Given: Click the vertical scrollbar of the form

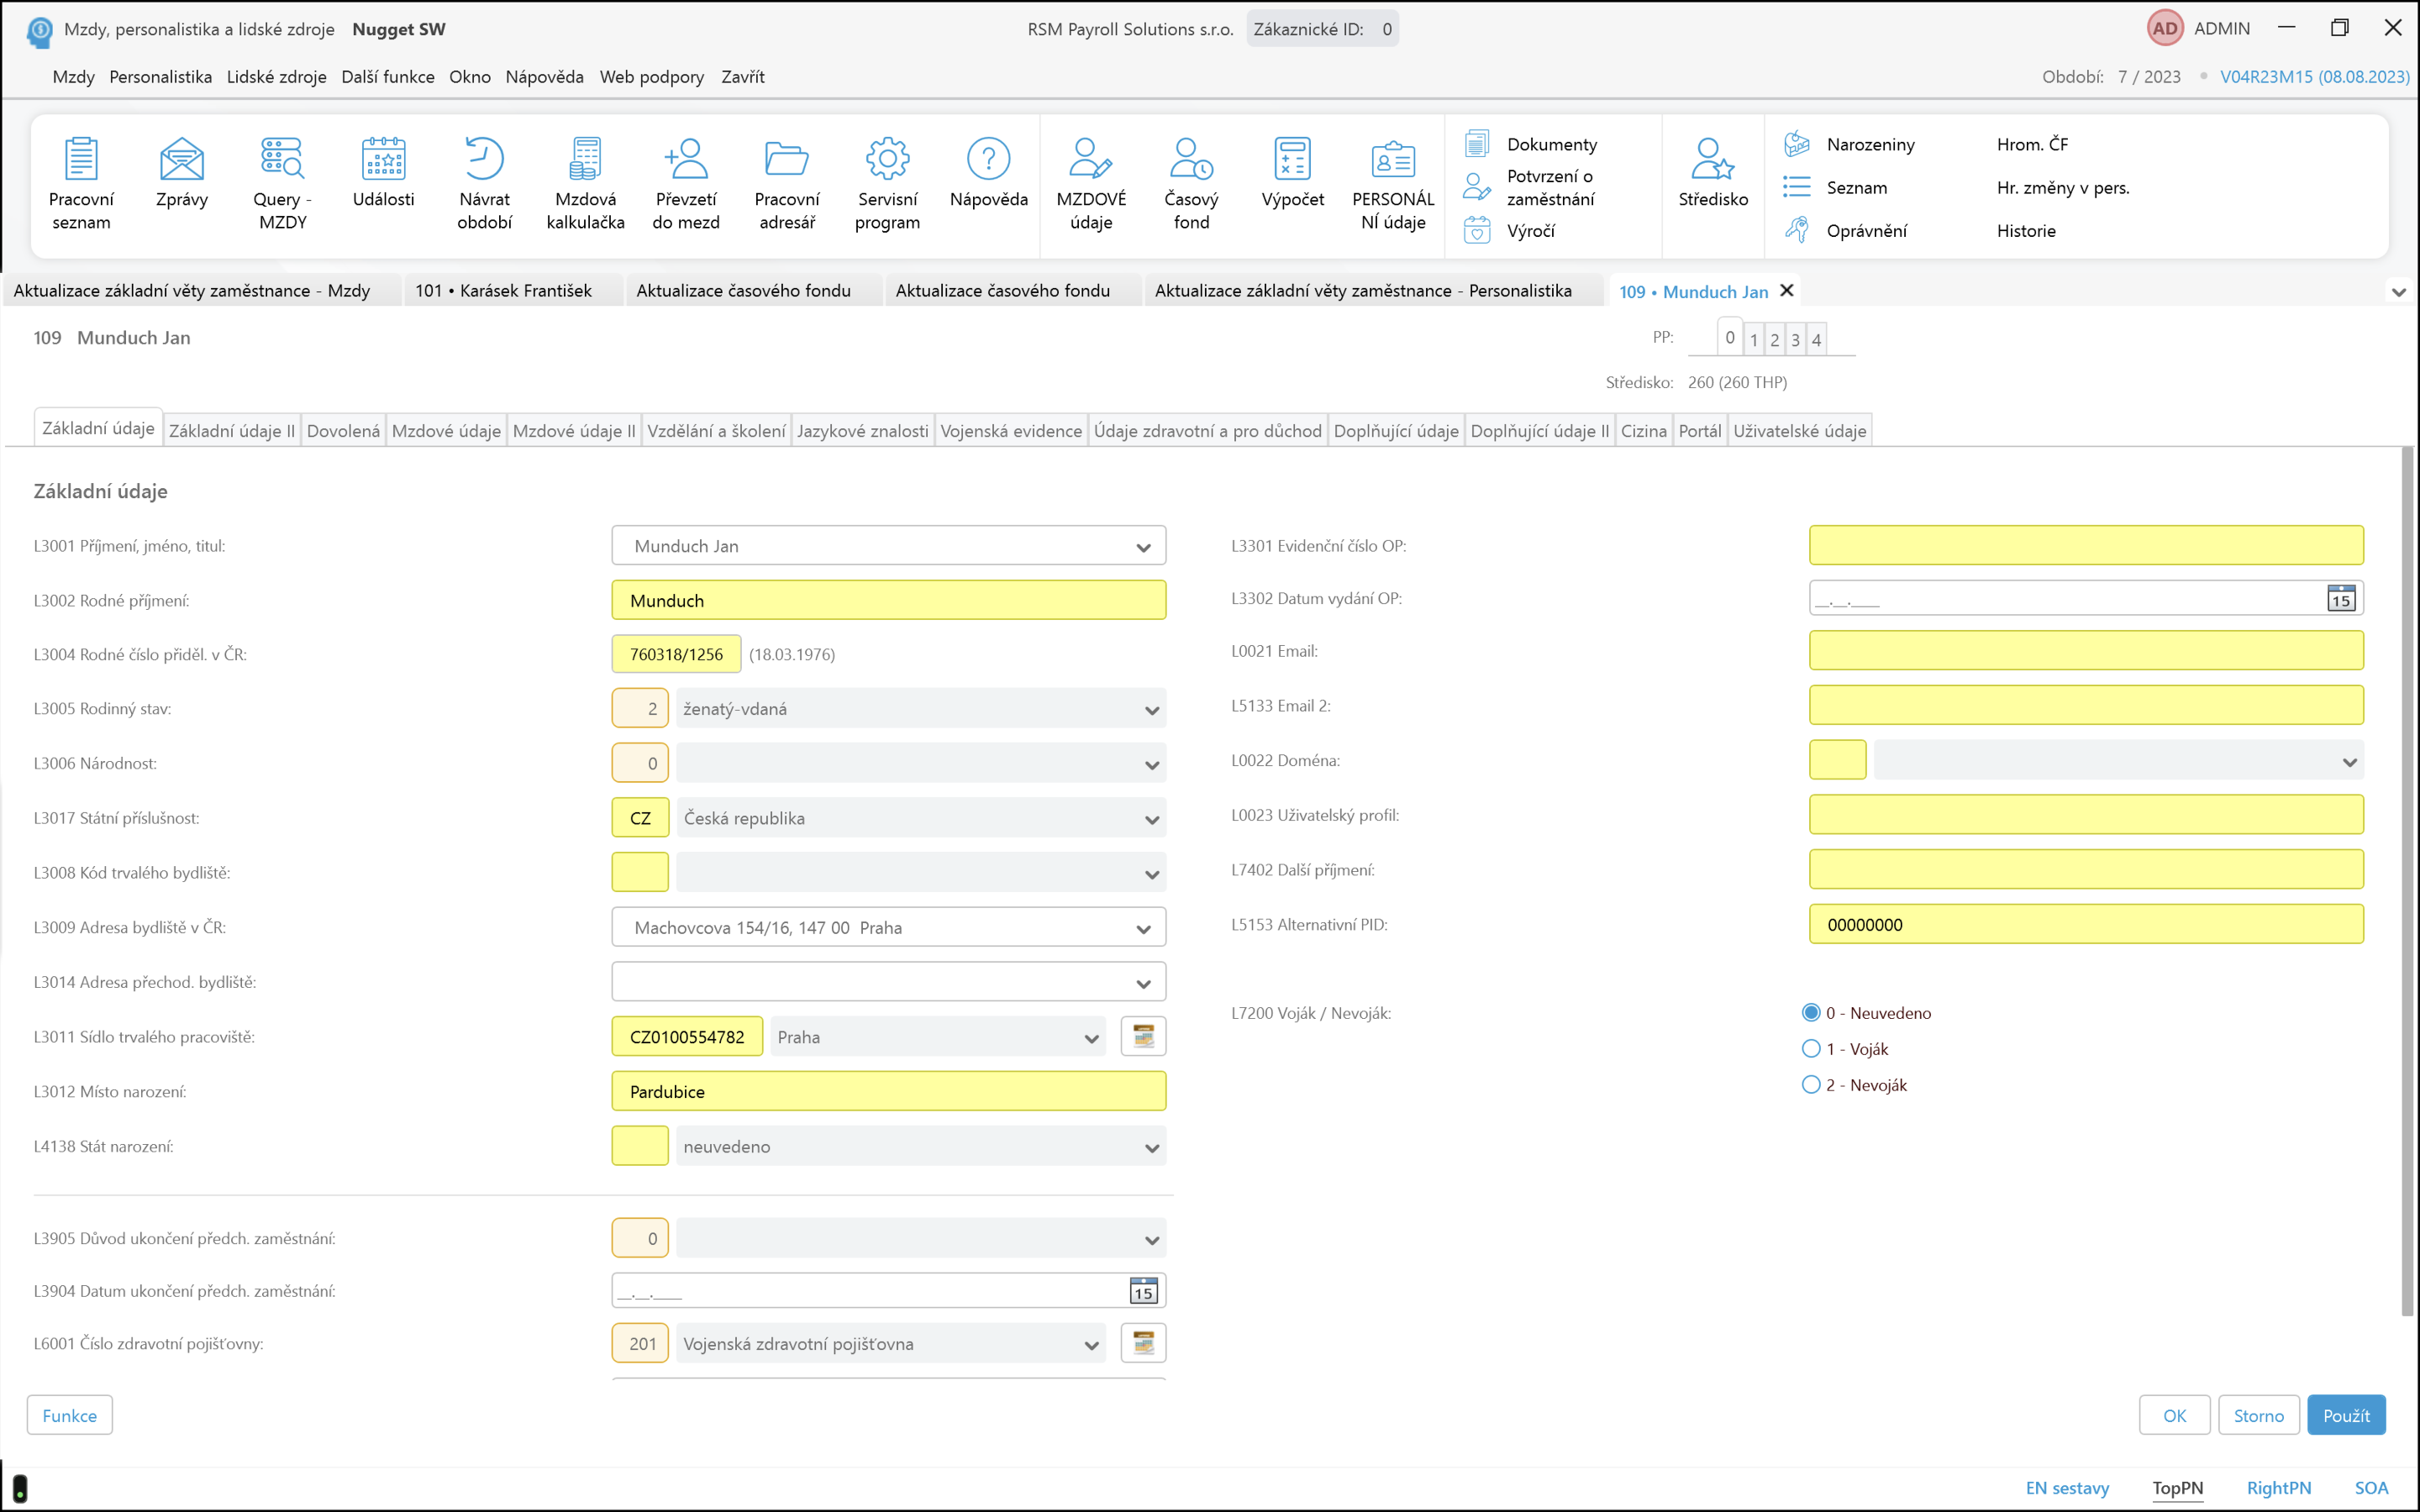Looking at the screenshot, I should tap(2407, 880).
